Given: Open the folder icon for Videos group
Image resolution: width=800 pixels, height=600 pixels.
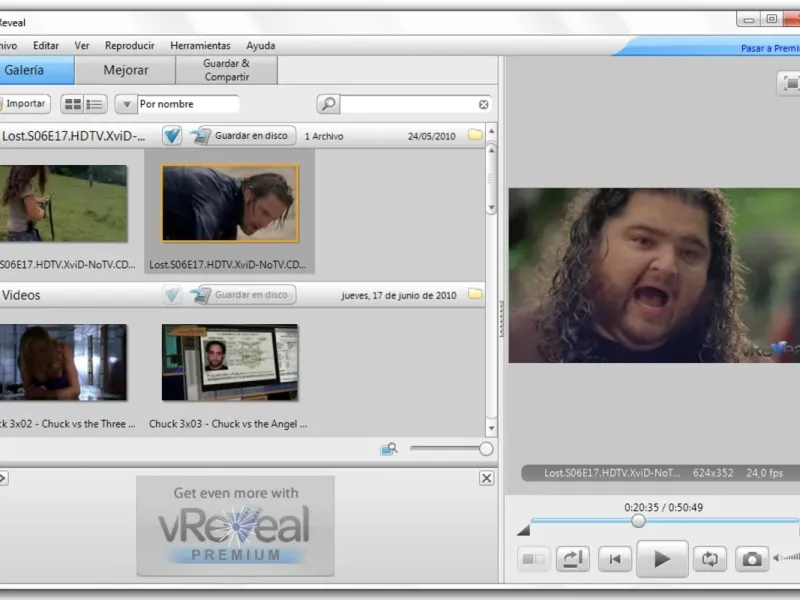Looking at the screenshot, I should 475,294.
